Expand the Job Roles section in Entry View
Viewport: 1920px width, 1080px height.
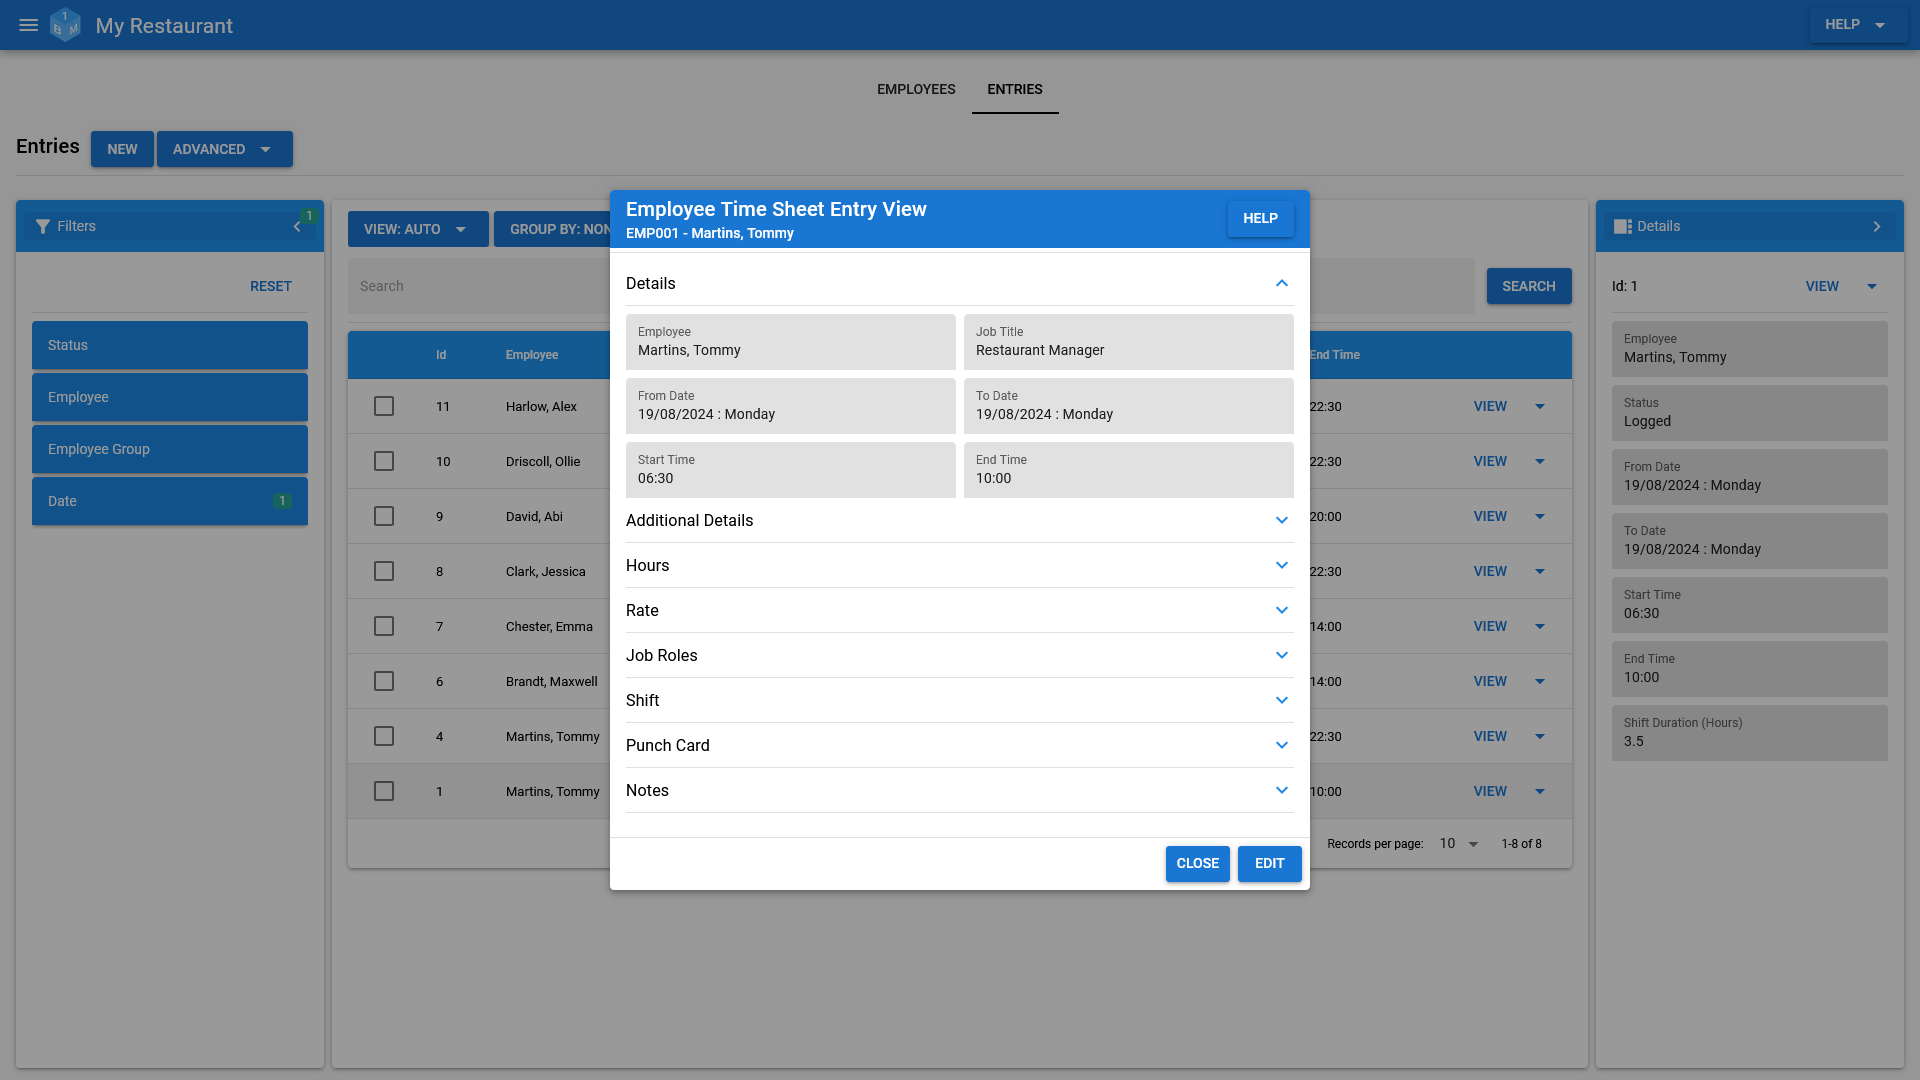[x=1280, y=655]
